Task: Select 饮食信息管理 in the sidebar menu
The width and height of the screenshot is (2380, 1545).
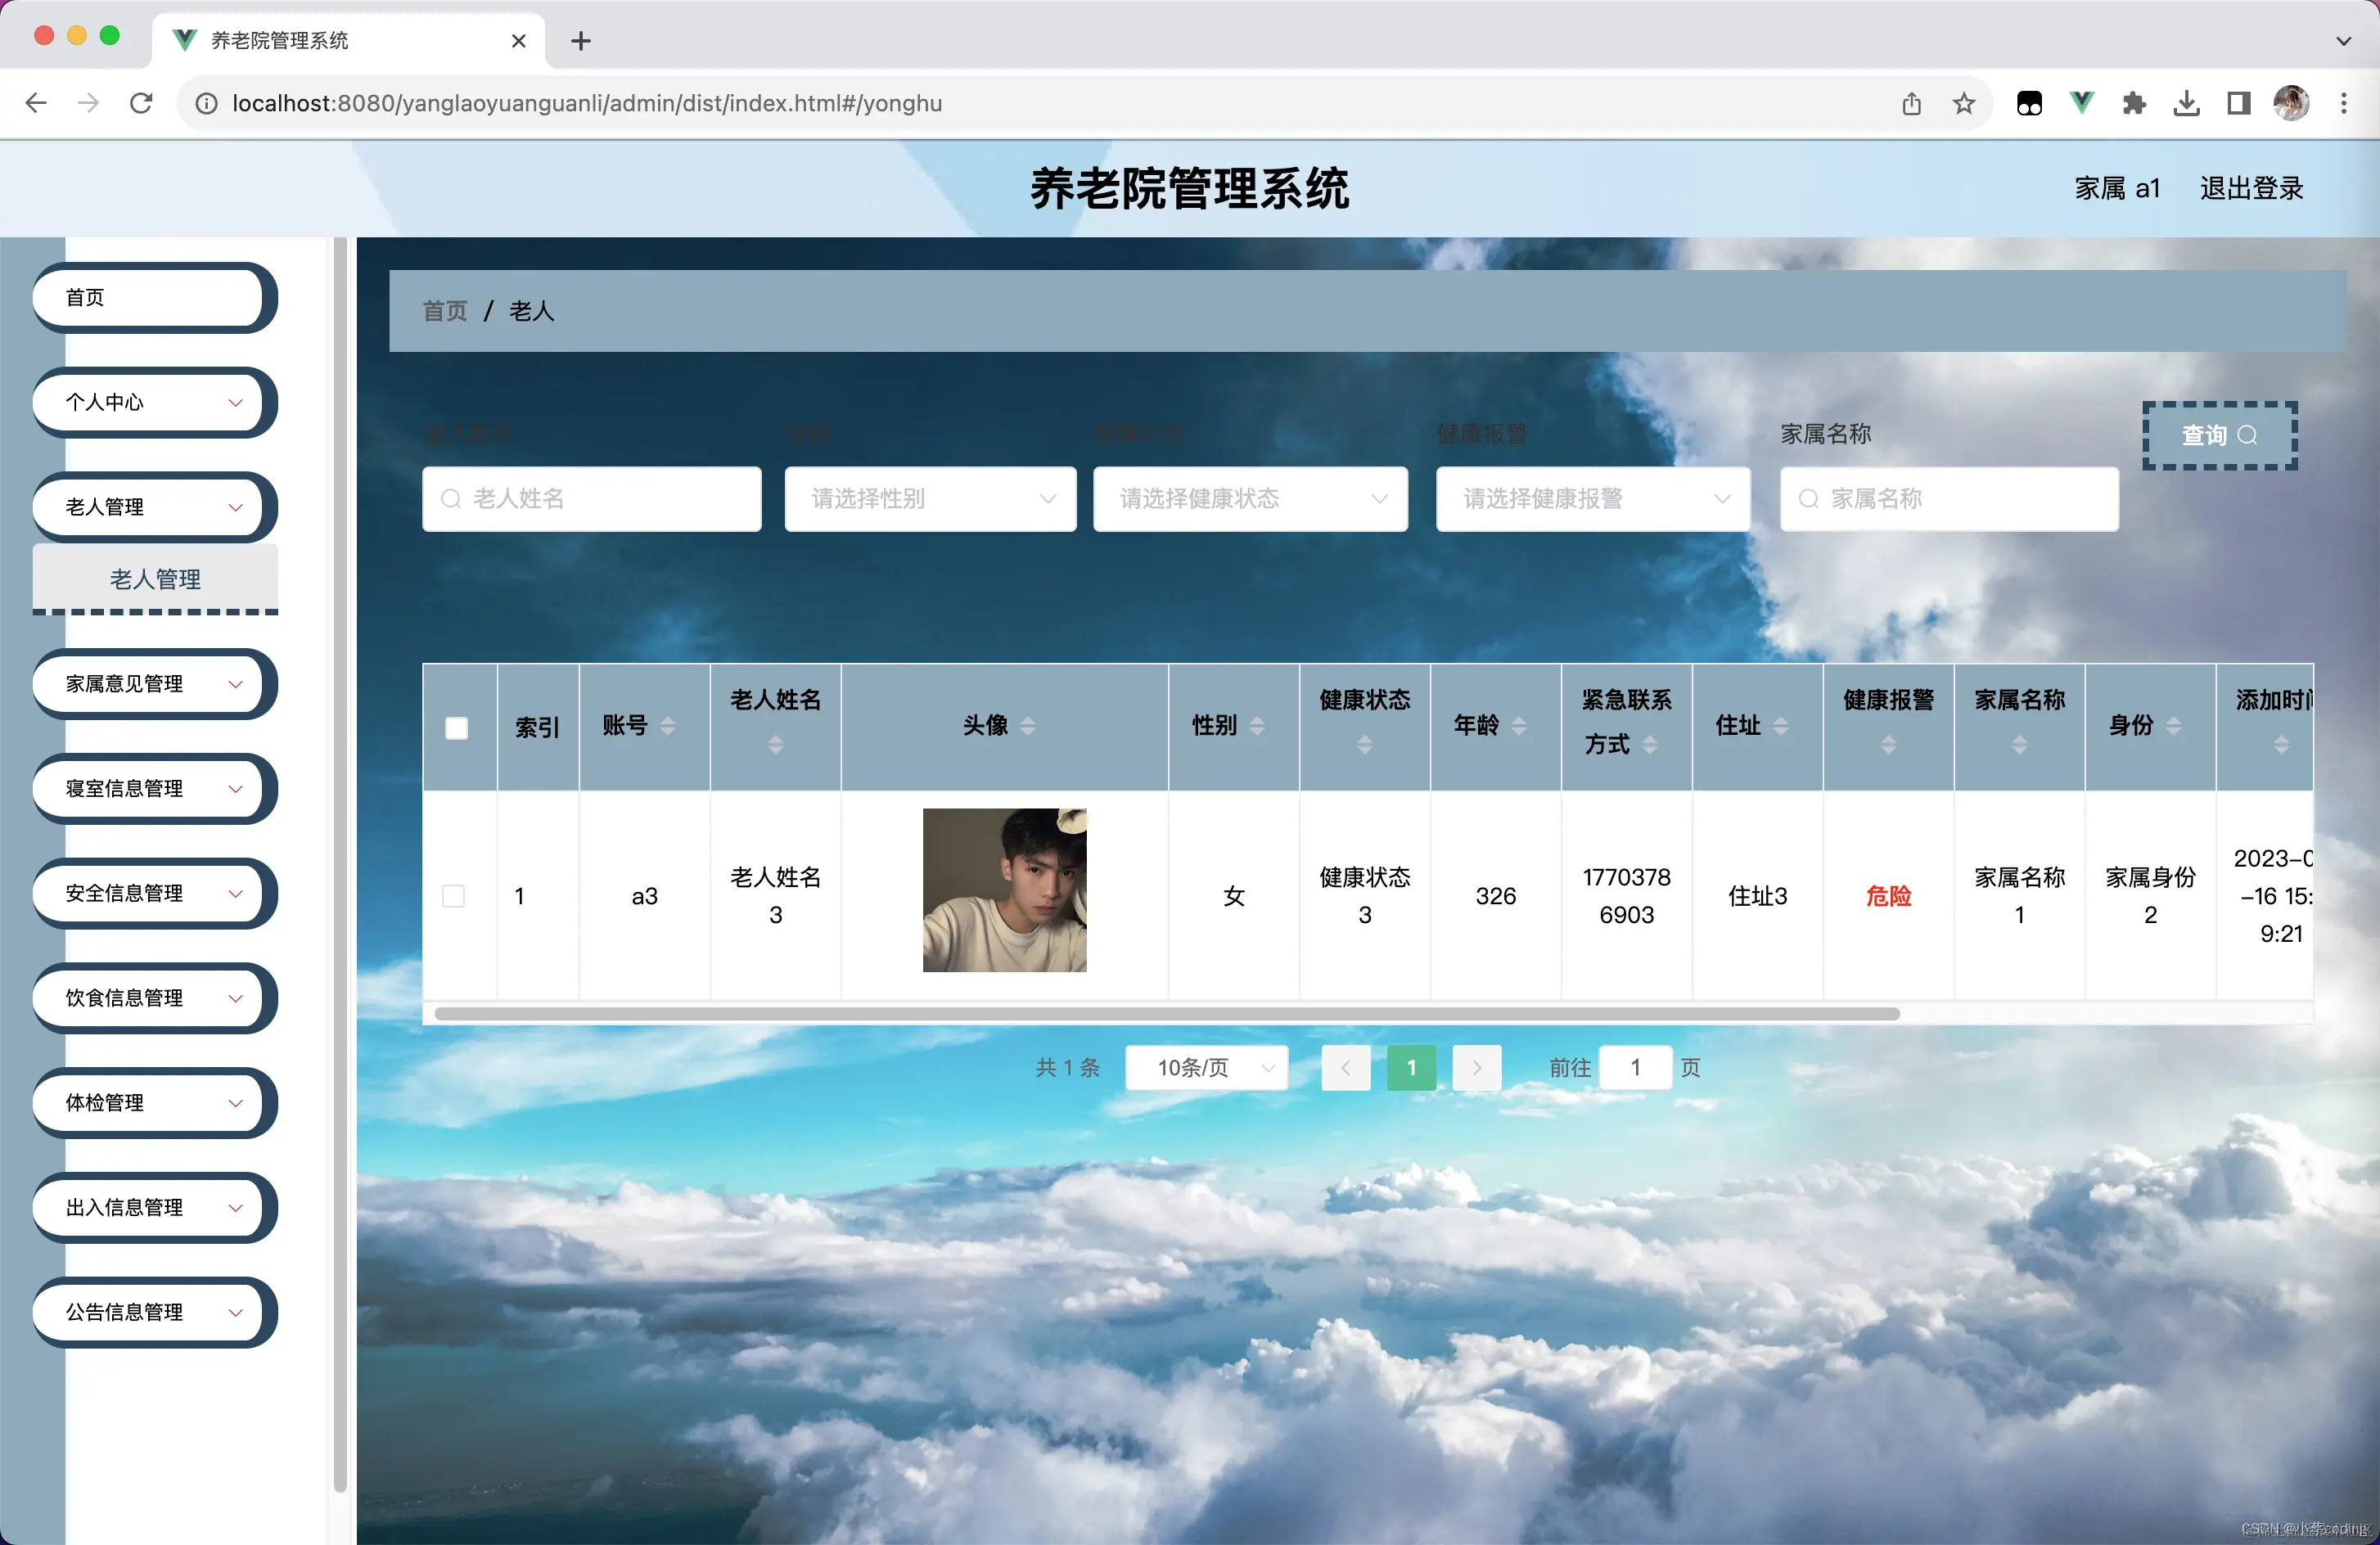Action: [x=154, y=998]
